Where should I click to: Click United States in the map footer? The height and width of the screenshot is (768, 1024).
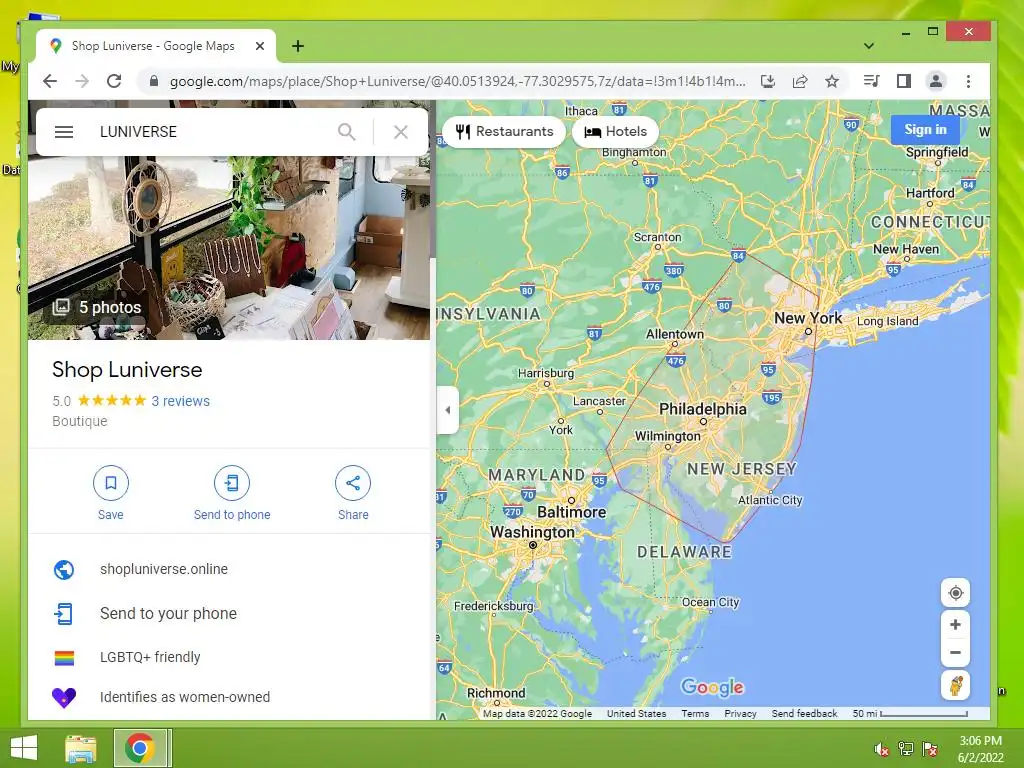pyautogui.click(x=636, y=714)
